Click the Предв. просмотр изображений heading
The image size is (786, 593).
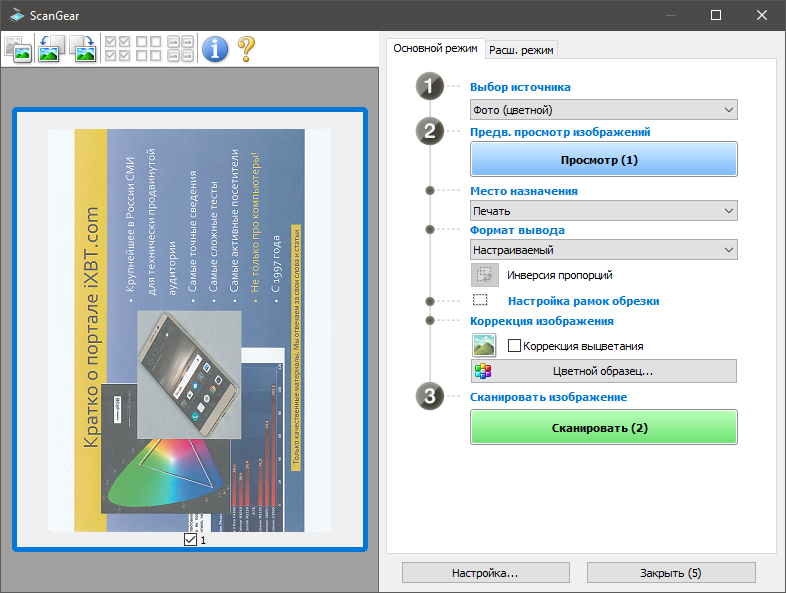560,132
